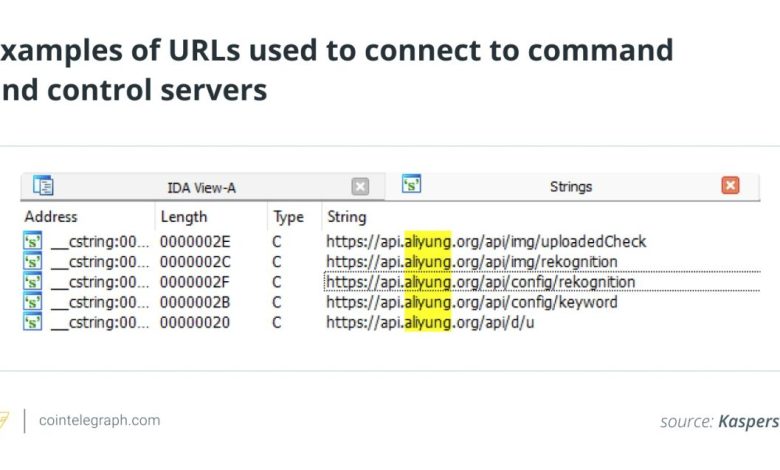Sort by the Length column header

pyautogui.click(x=184, y=216)
